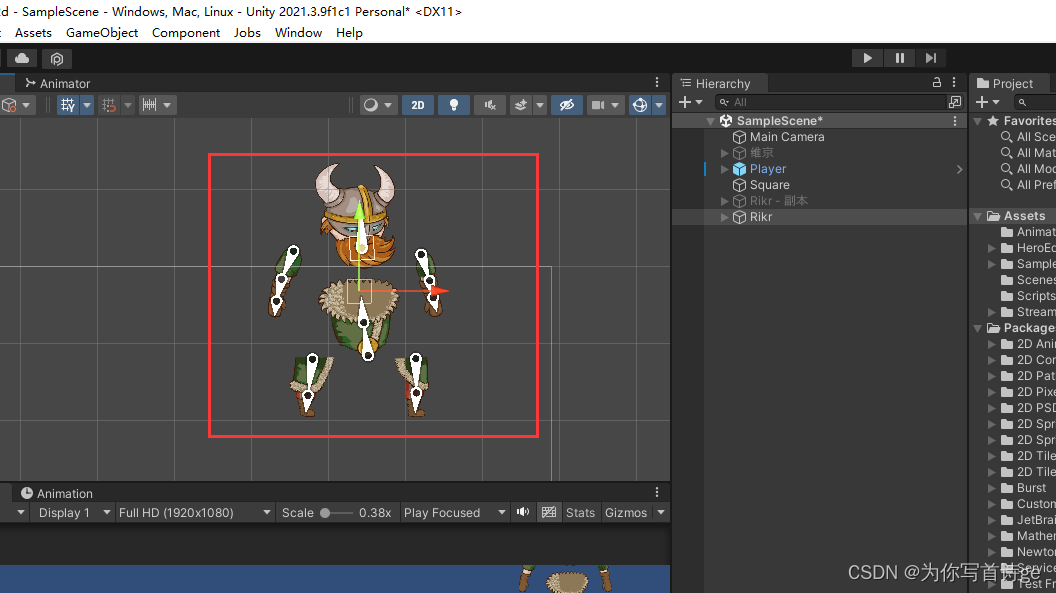Open tool handle dropdown at toolbar left
The image size is (1056, 593).
tap(26, 105)
